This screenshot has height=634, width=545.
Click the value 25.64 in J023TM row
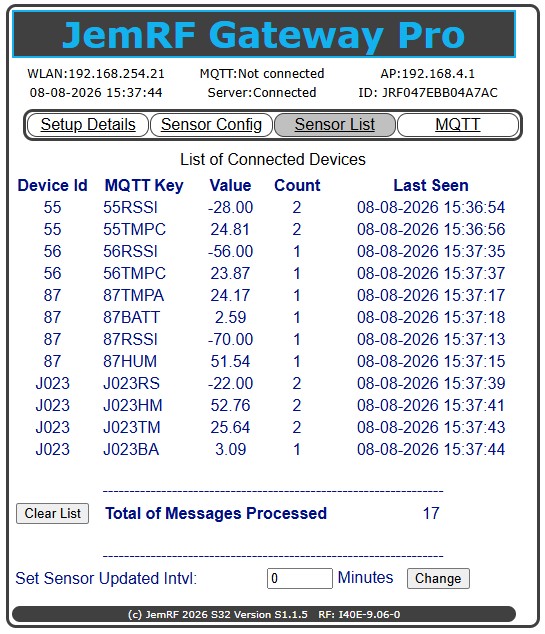230,427
